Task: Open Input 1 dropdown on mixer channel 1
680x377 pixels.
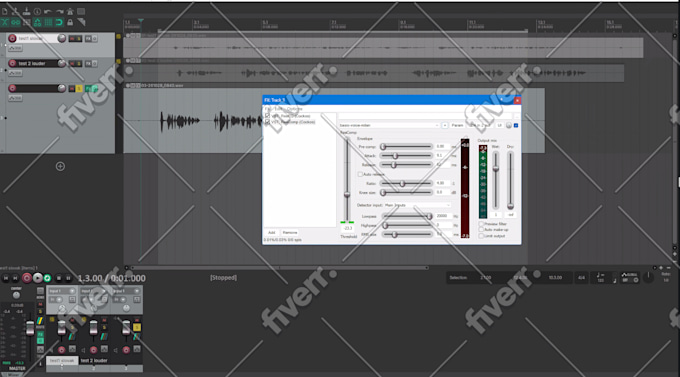Action: [62, 291]
